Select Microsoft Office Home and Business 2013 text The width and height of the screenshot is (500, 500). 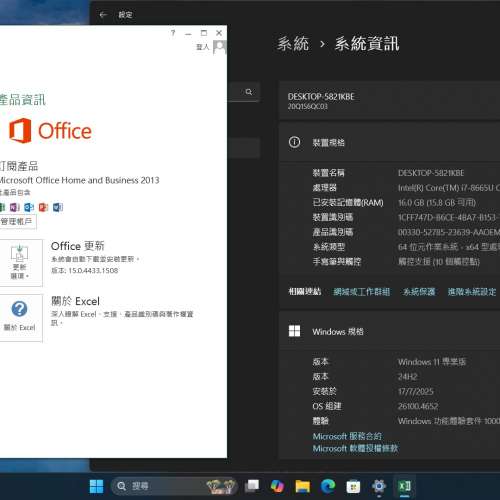pos(79,180)
